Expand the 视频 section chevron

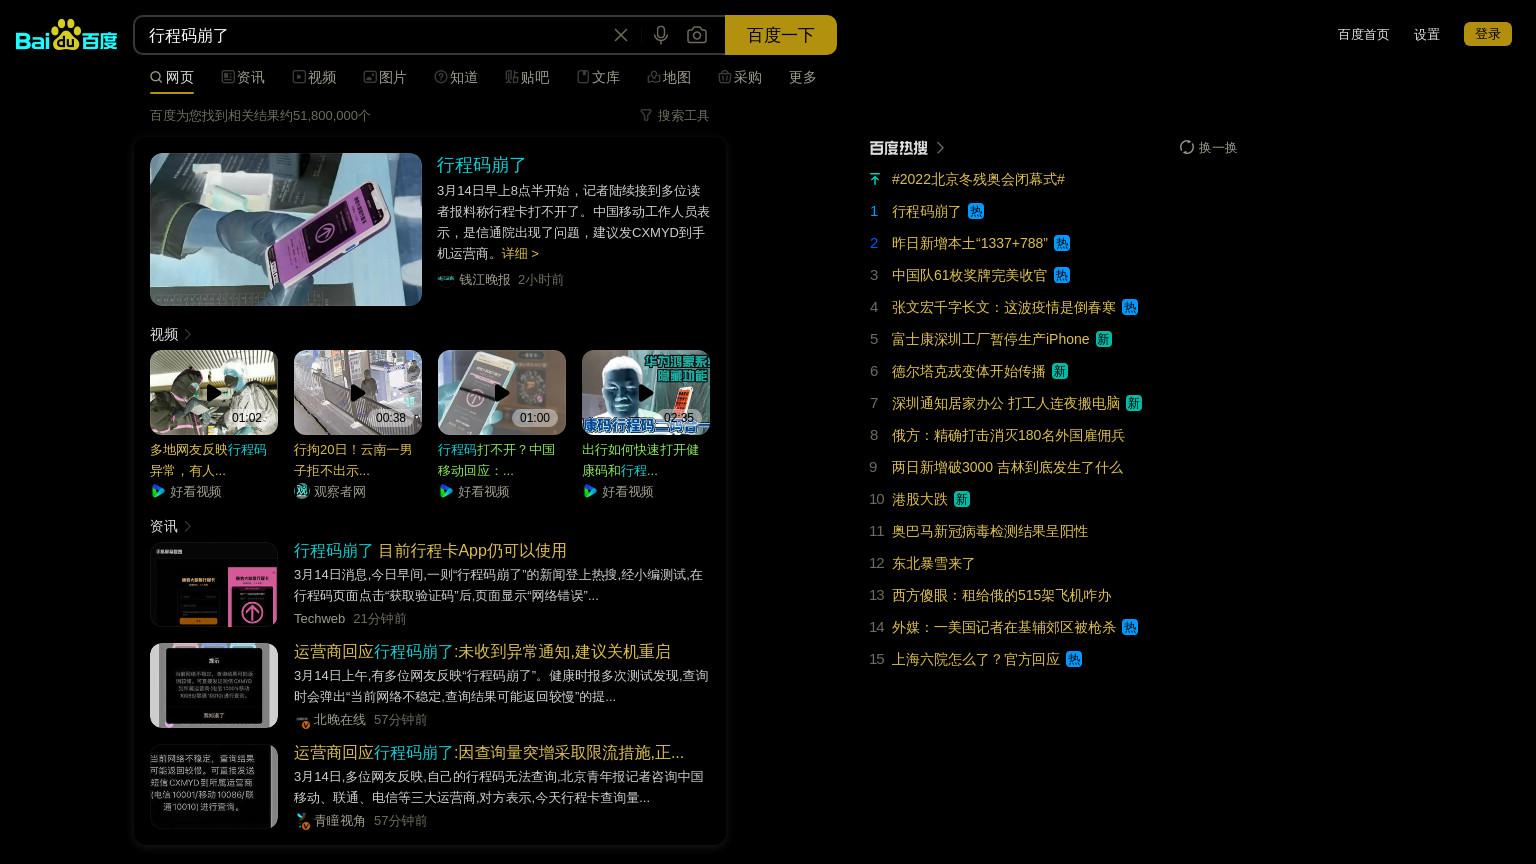[188, 334]
